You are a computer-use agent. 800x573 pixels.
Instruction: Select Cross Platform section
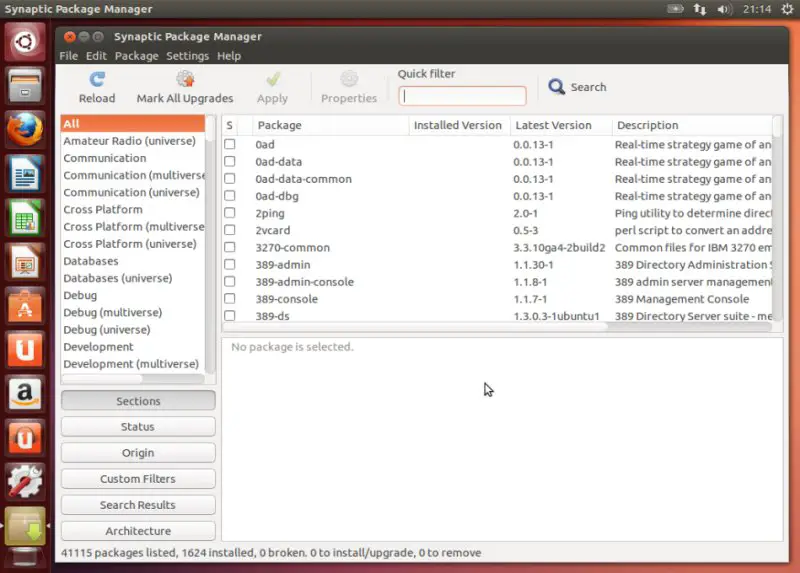[x=133, y=209]
